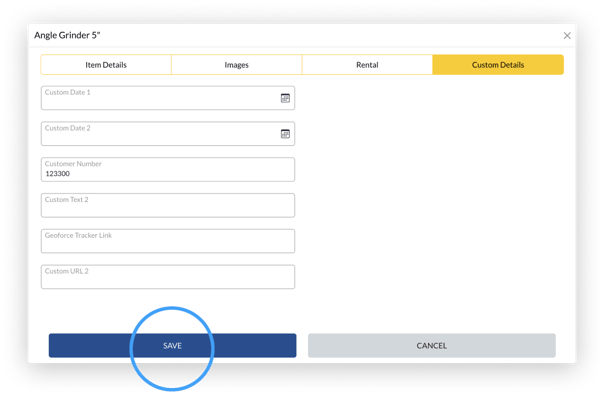Open the Custom Date 2 calendar picker

click(285, 134)
